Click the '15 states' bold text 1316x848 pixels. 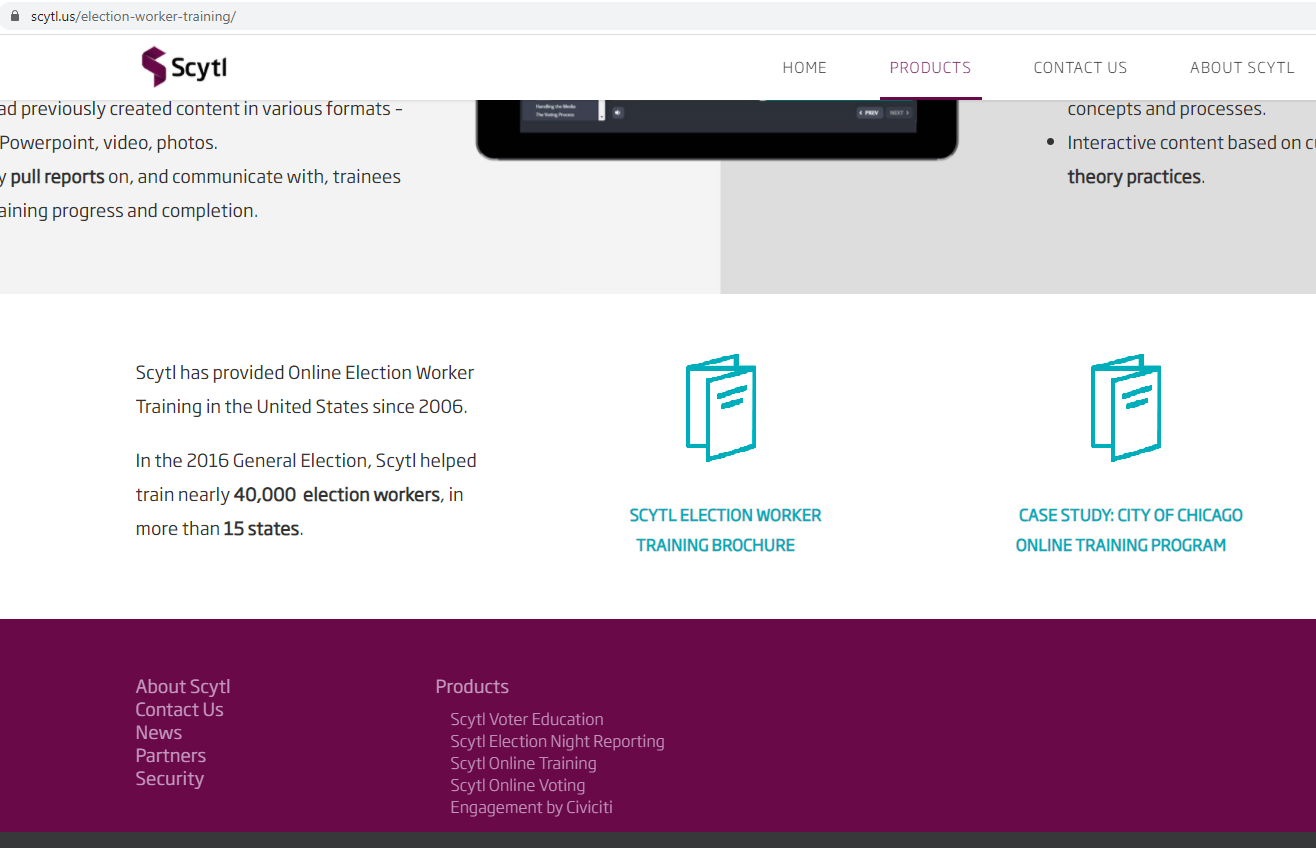coord(261,528)
